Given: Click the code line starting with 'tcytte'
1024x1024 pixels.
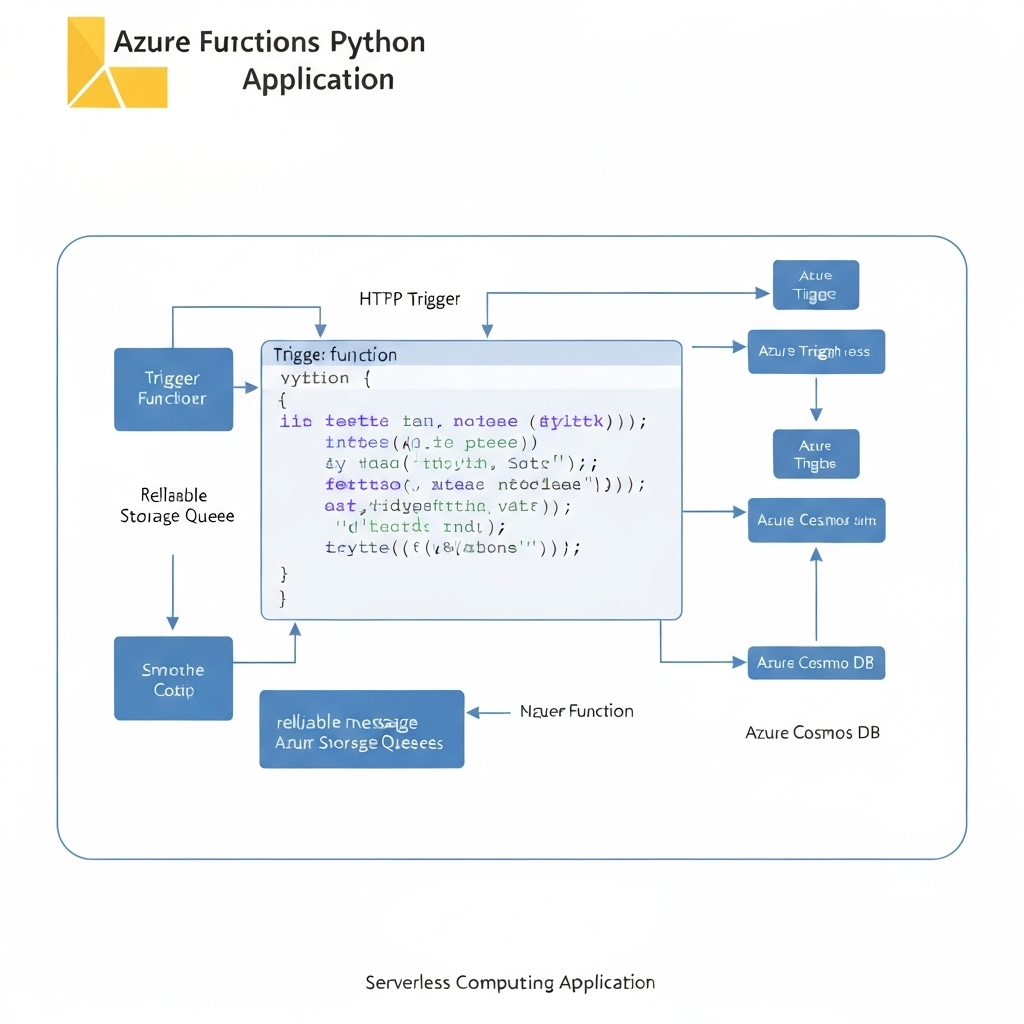Looking at the screenshot, I should click(453, 547).
